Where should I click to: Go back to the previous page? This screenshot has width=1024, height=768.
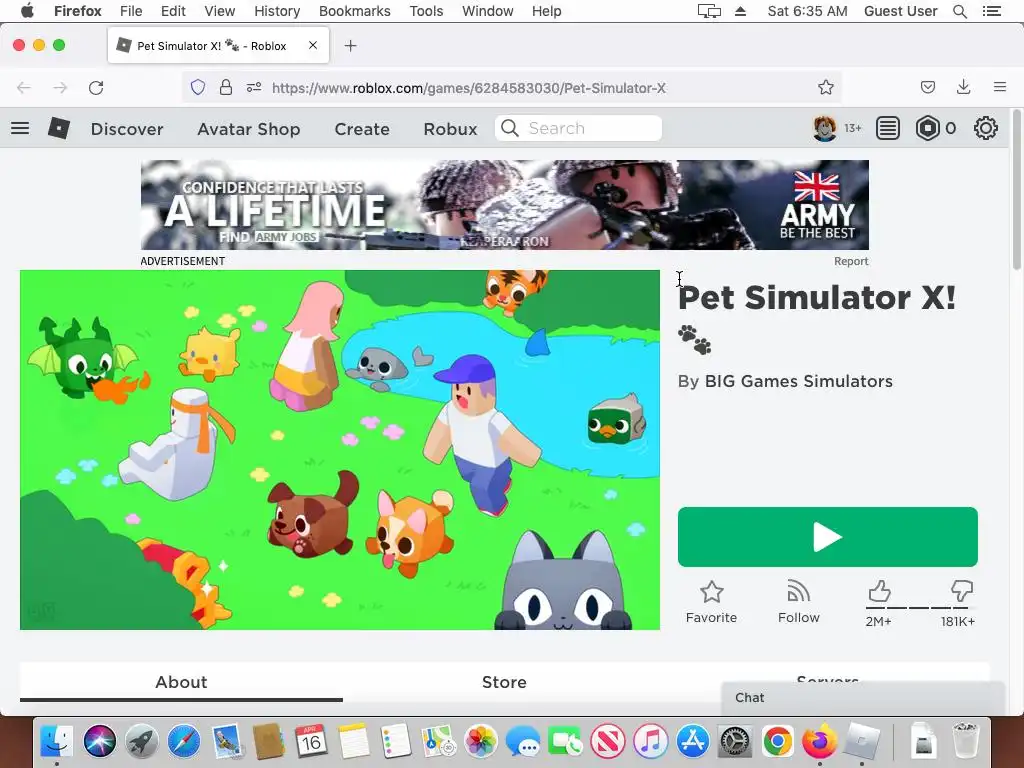click(x=24, y=88)
